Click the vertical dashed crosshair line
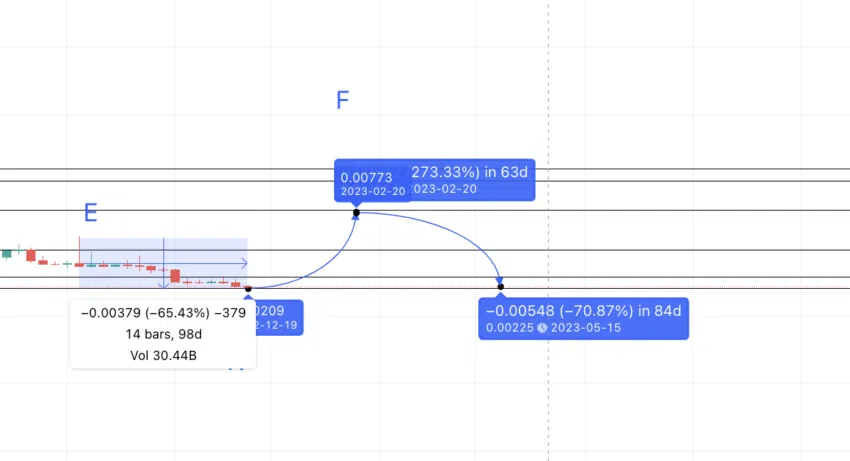Image resolution: width=850 pixels, height=461 pixels. [x=548, y=230]
